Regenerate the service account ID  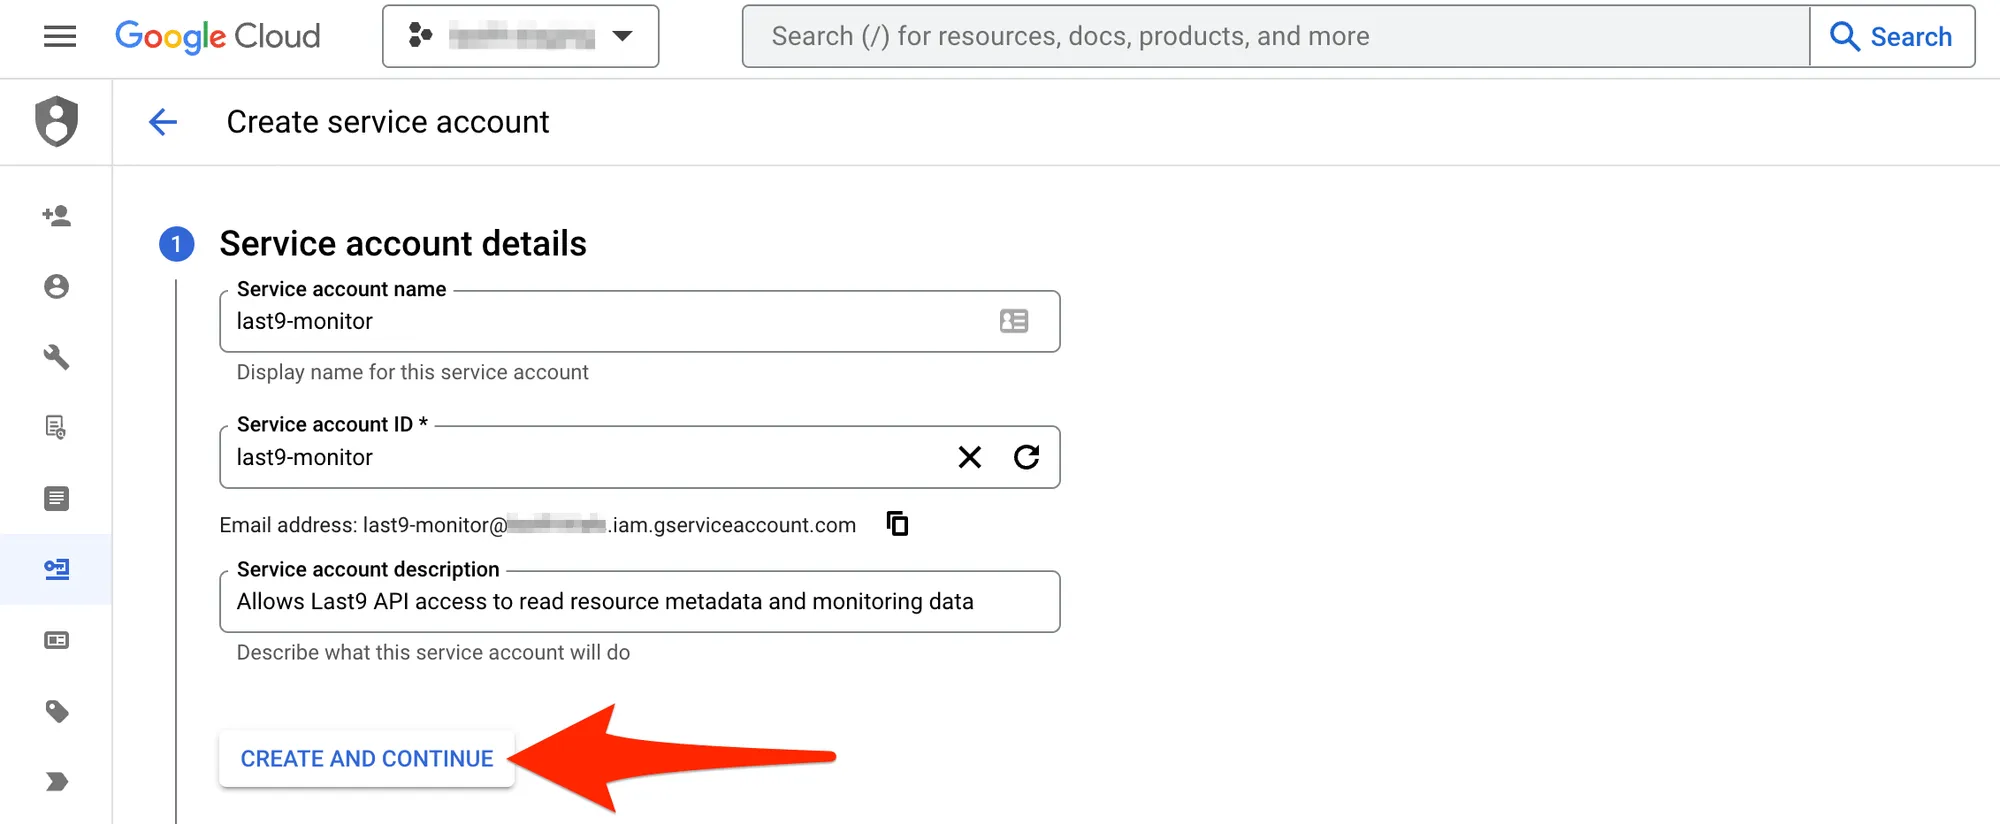click(1026, 457)
